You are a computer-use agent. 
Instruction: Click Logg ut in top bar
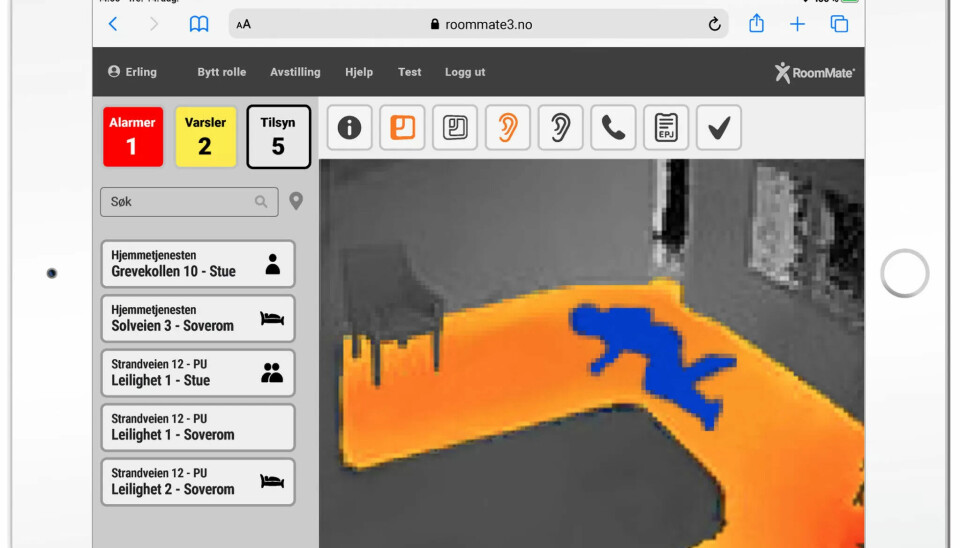(465, 72)
